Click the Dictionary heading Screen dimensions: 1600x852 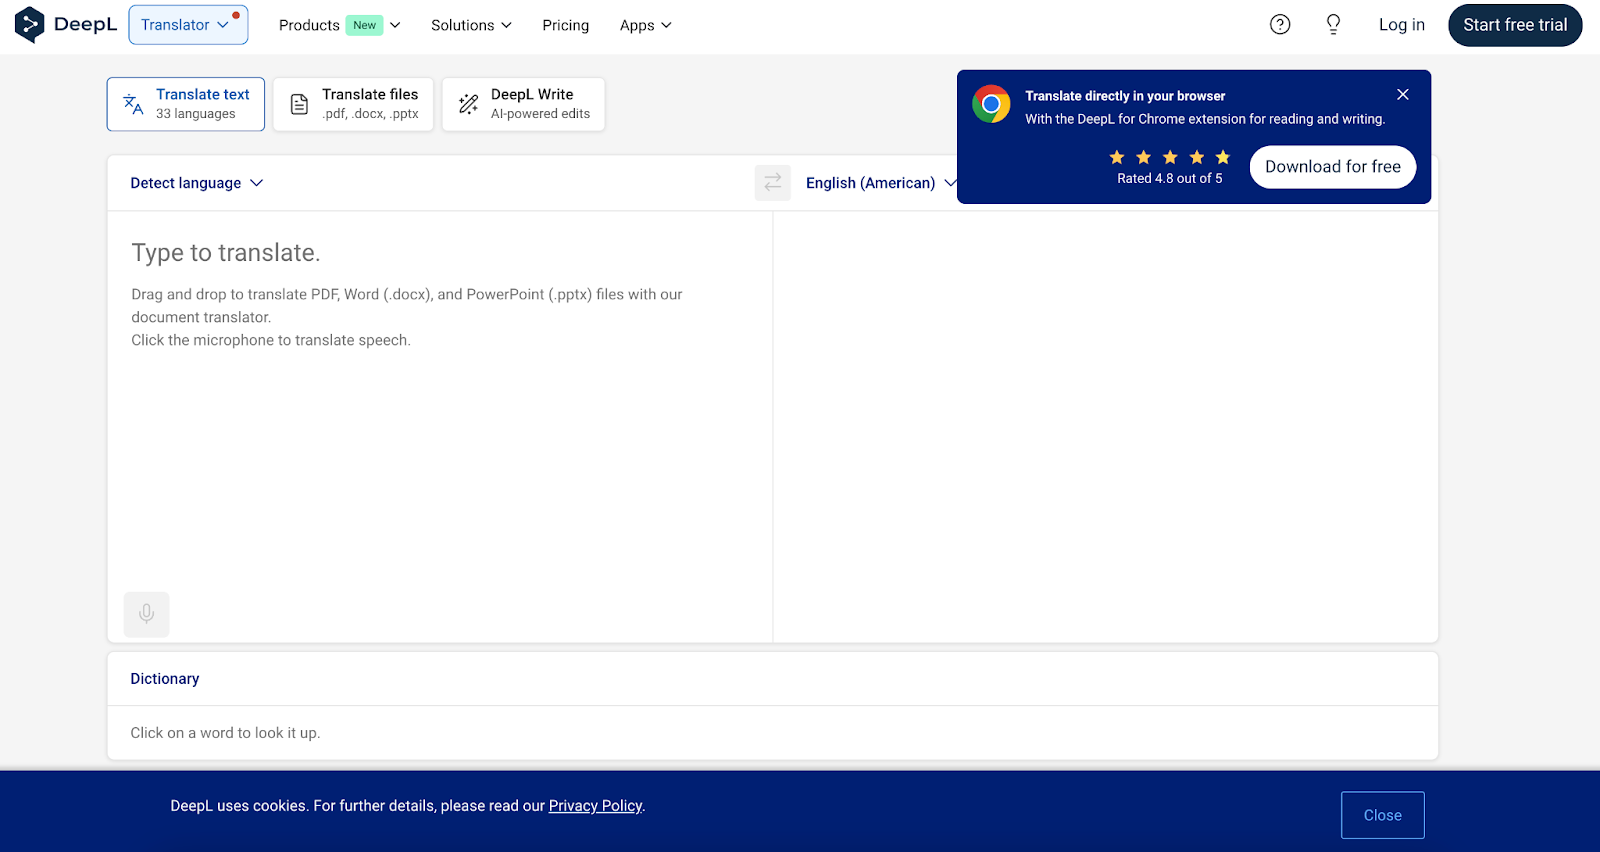pos(165,679)
